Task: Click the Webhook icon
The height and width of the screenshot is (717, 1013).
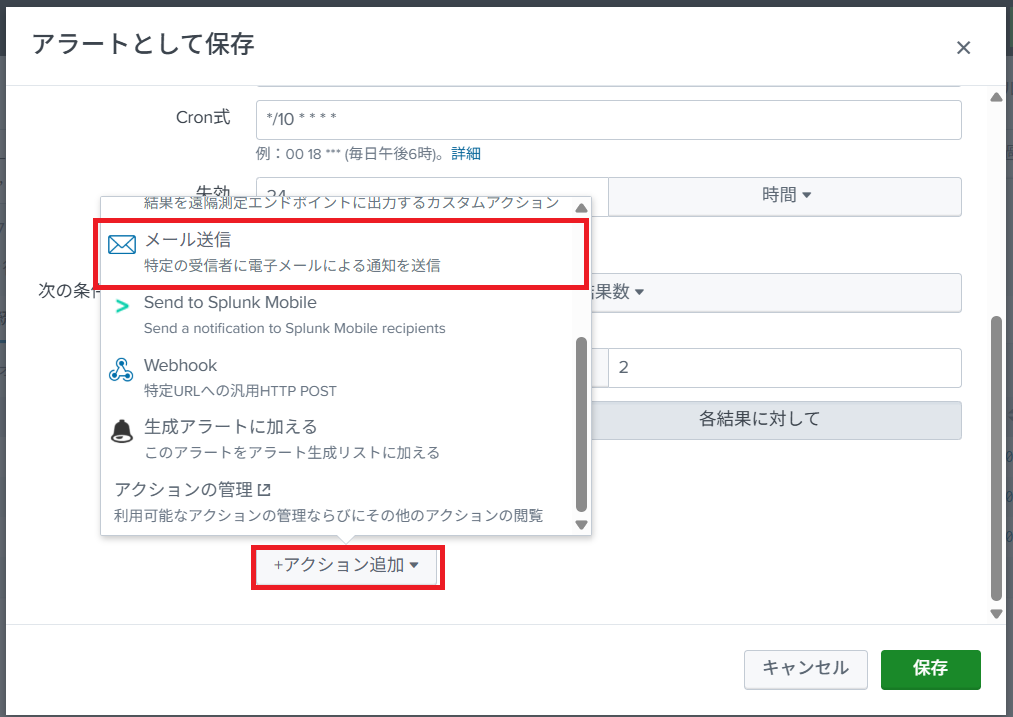Action: click(x=121, y=370)
